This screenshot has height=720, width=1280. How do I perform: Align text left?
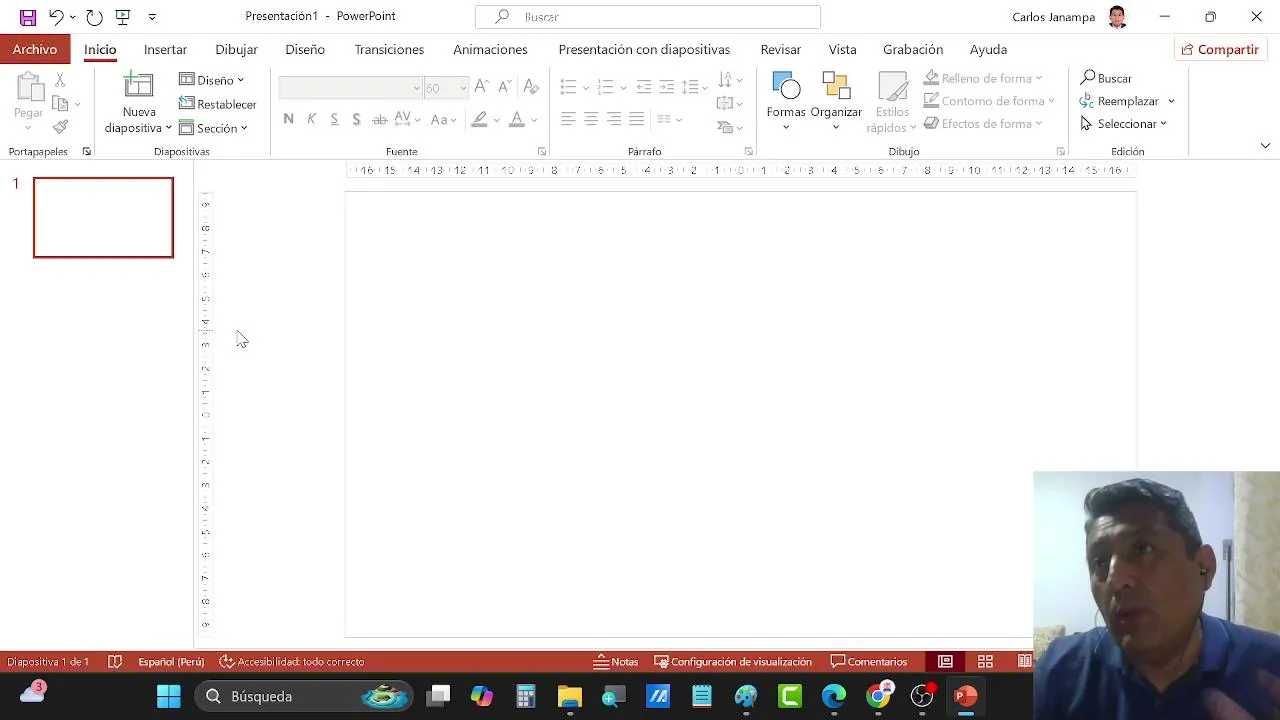coord(568,119)
